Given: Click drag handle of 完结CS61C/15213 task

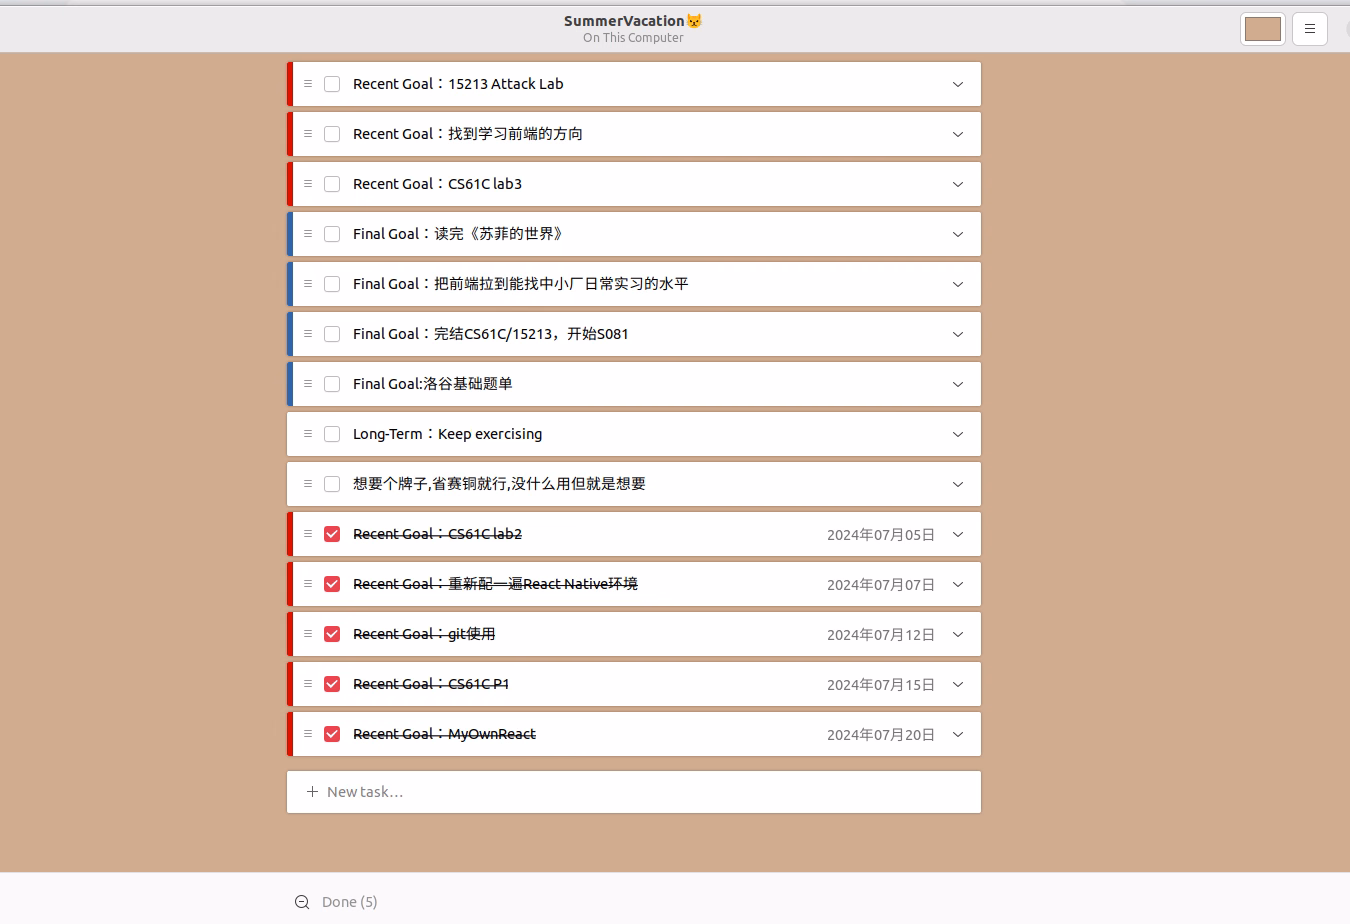Looking at the screenshot, I should [308, 334].
